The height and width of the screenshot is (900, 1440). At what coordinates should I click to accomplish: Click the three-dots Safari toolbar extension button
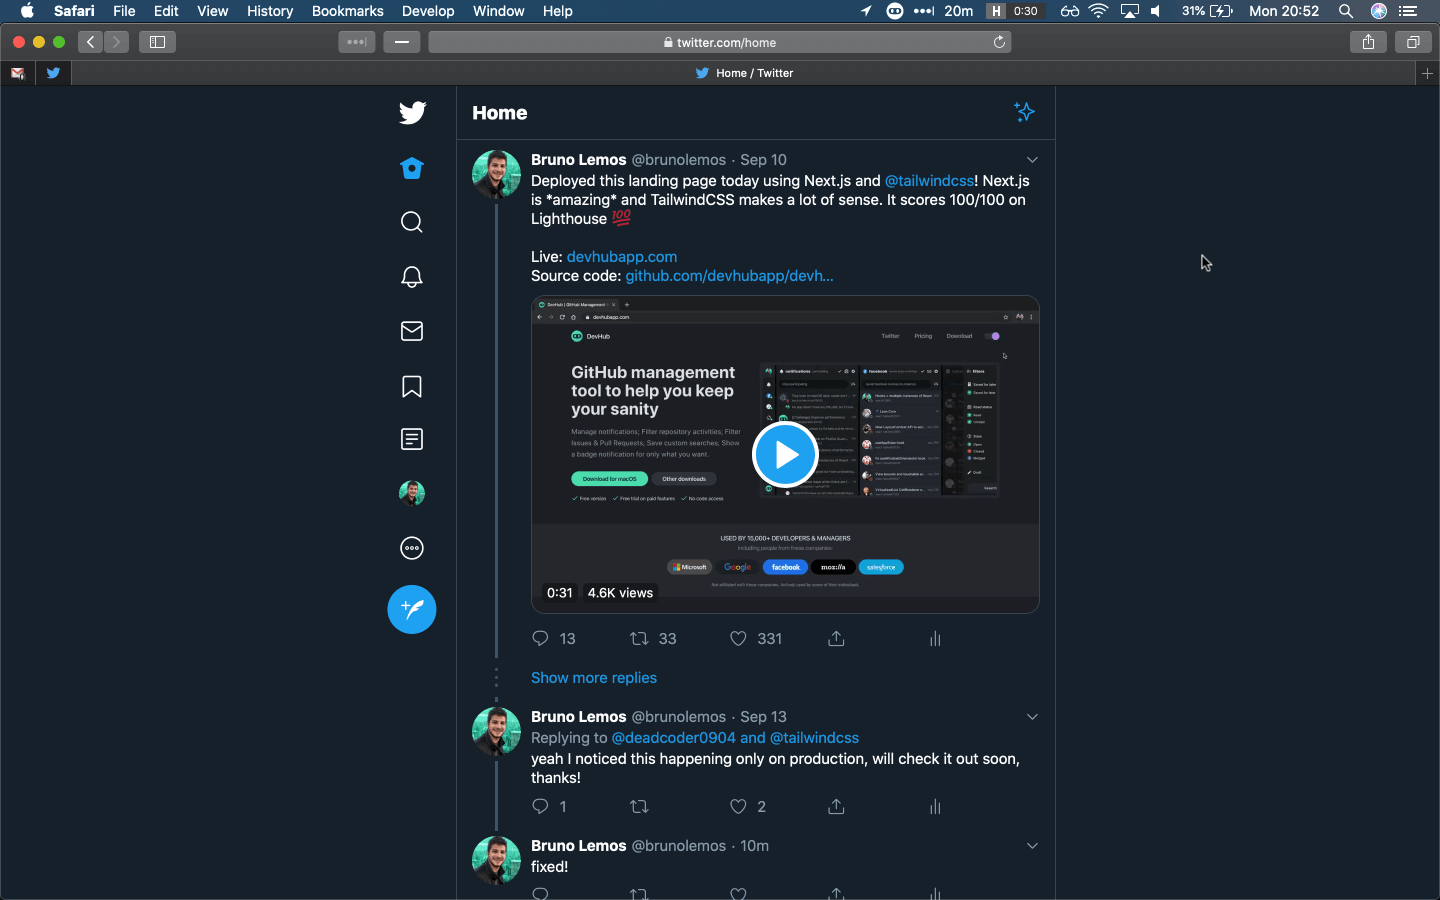[356, 42]
